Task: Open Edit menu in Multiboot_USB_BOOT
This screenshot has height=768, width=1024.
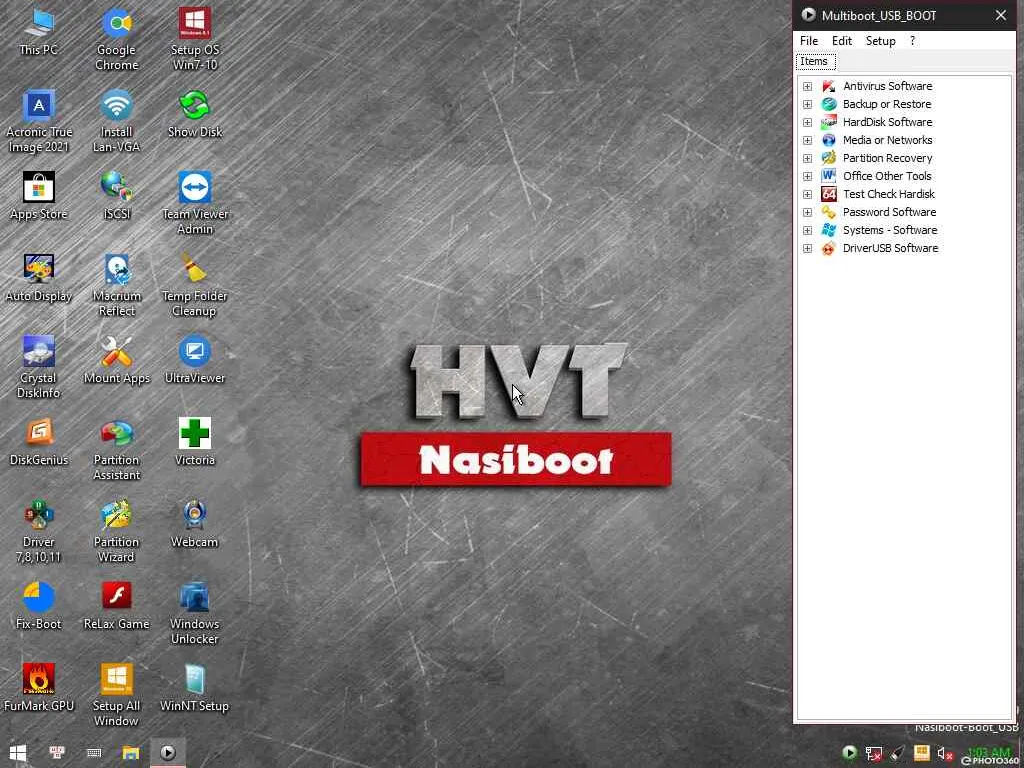Action: point(842,40)
